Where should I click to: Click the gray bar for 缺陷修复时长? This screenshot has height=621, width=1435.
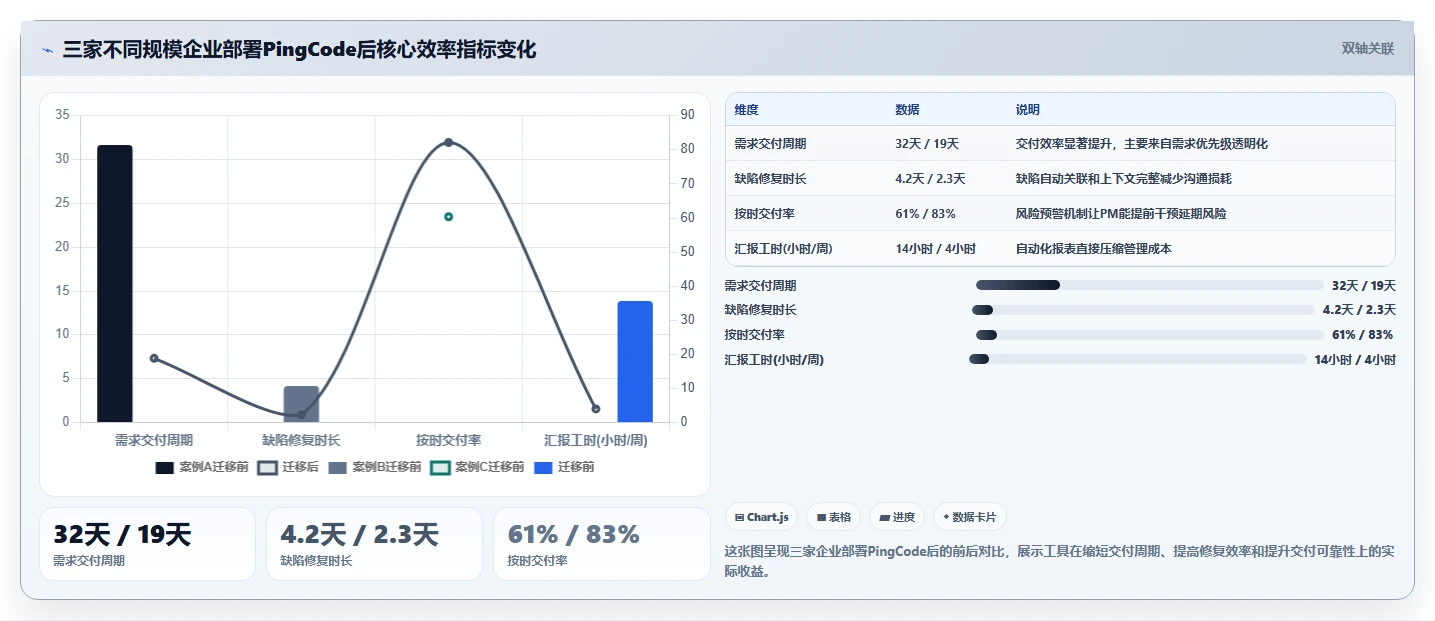pyautogui.click(x=301, y=404)
